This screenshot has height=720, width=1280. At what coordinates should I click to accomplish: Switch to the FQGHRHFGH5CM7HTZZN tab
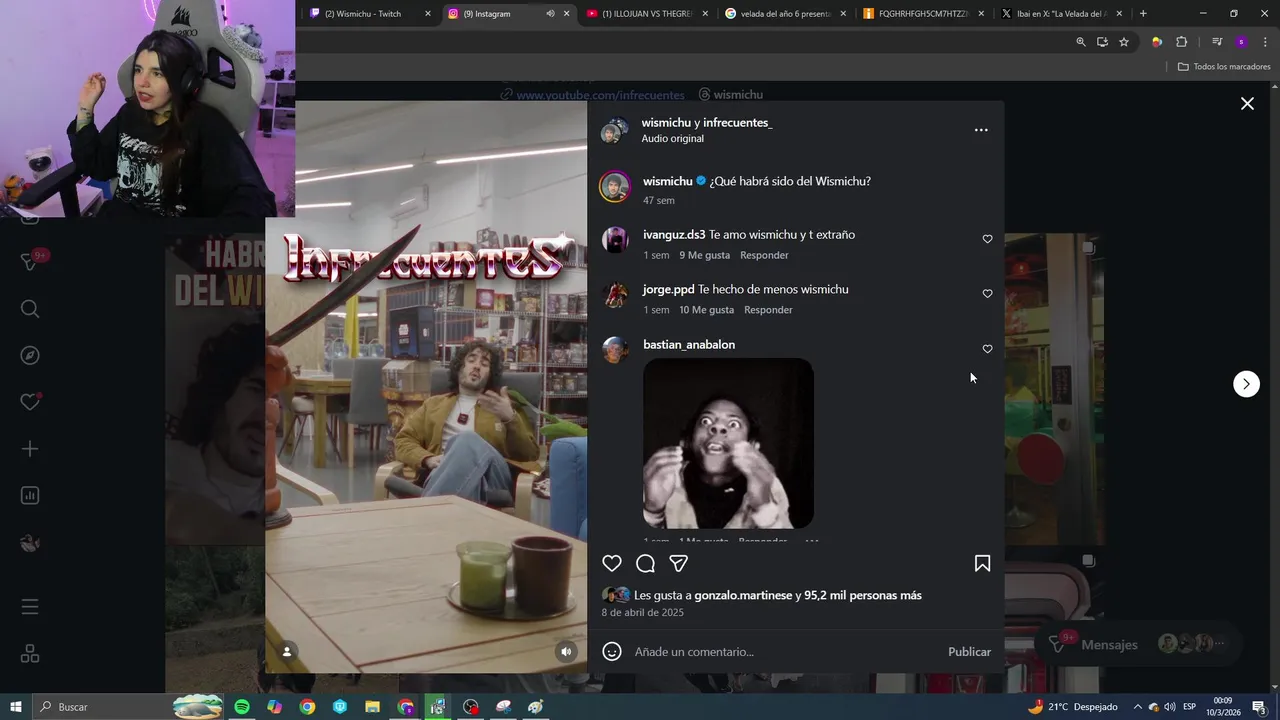point(924,14)
